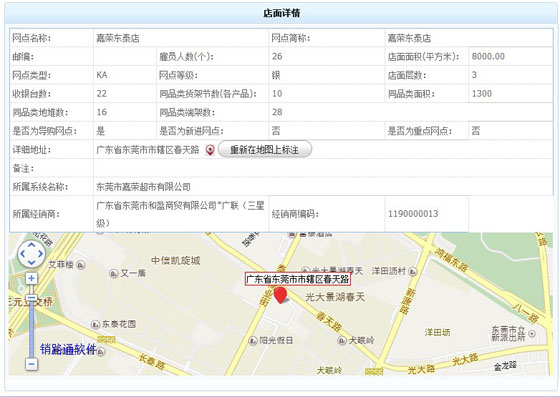560x397 pixels.
Task: Click 又一居 place icon on map
Action: click(x=114, y=274)
